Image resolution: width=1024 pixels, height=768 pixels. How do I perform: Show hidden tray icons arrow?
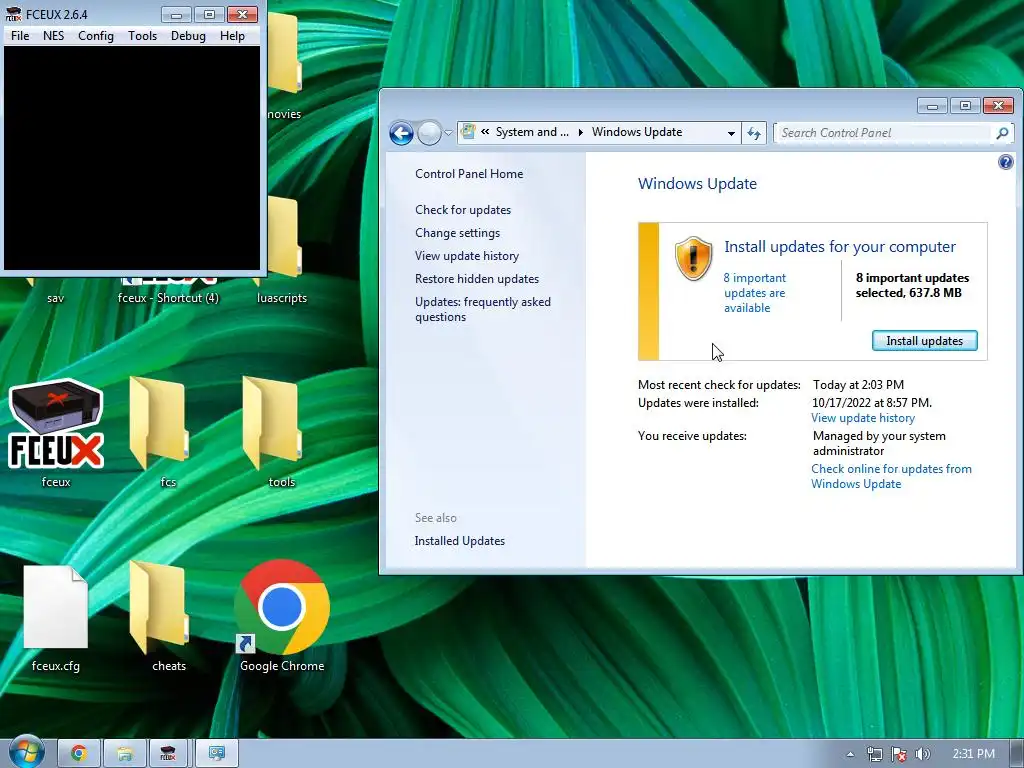pos(850,754)
